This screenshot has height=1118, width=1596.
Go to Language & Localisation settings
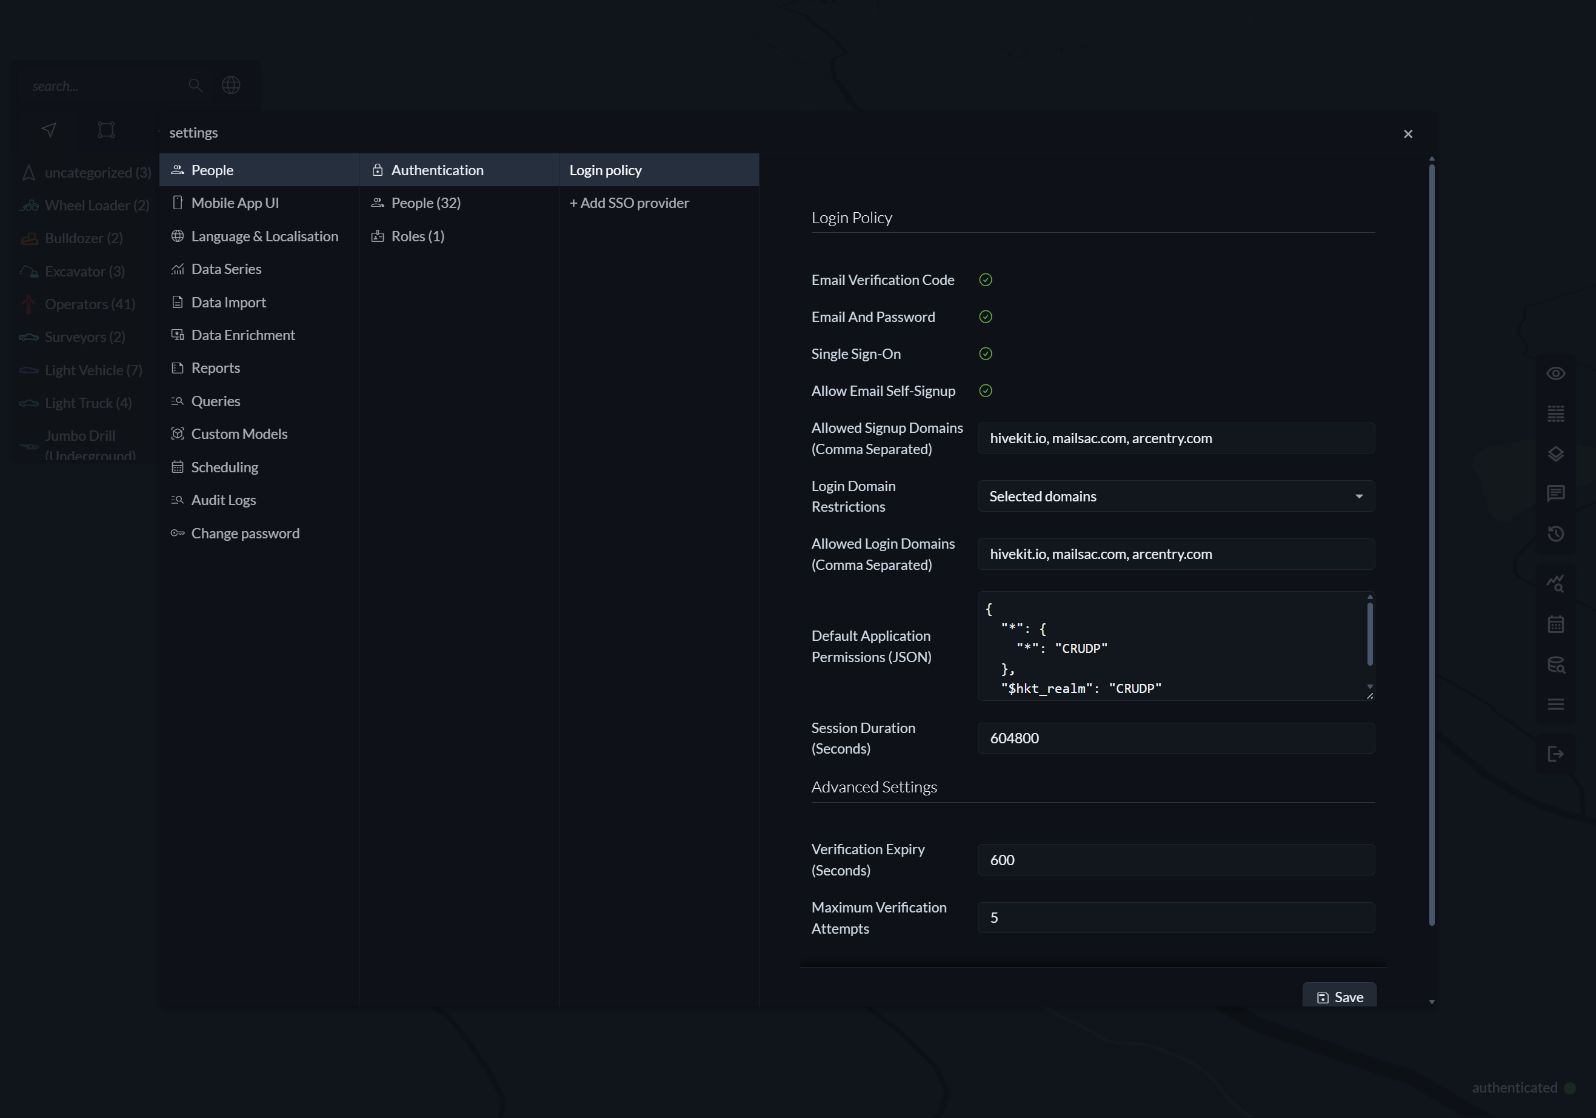point(259,236)
